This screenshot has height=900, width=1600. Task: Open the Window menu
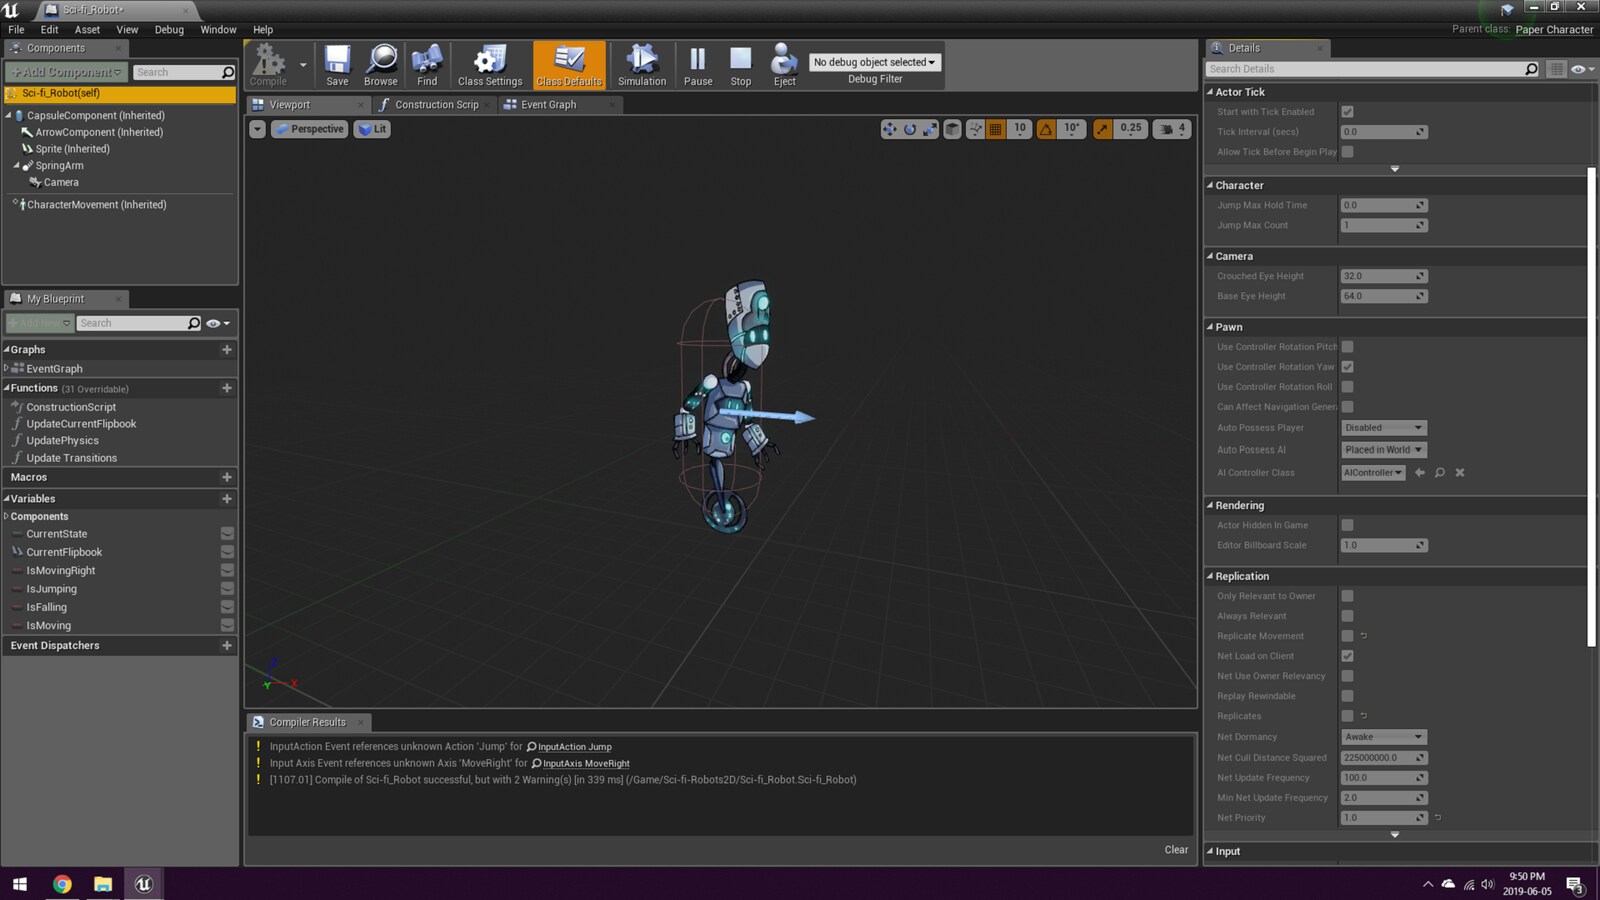tap(218, 29)
